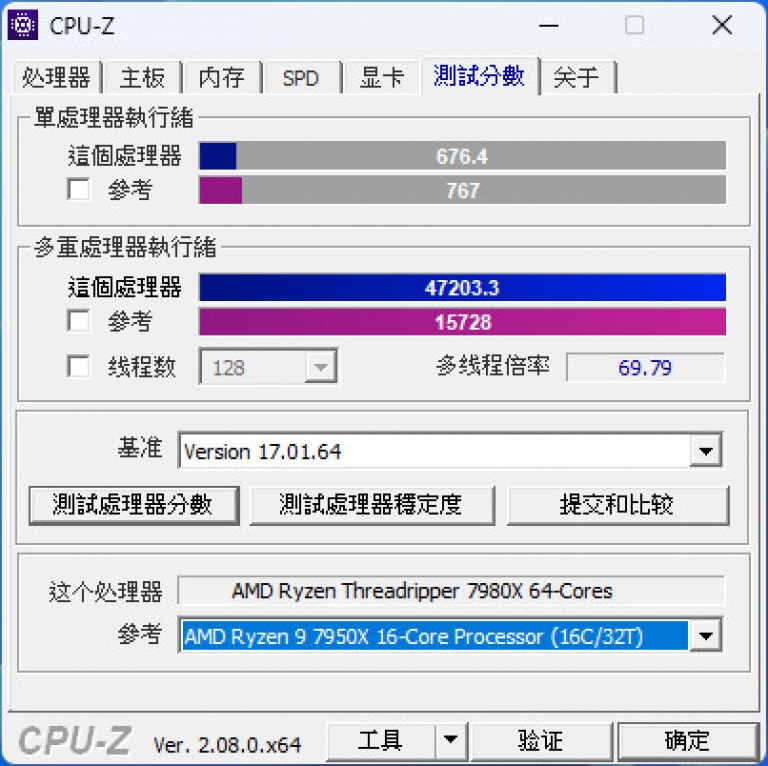Expand the 參考 processor dropdown
The width and height of the screenshot is (768, 766).
(705, 636)
